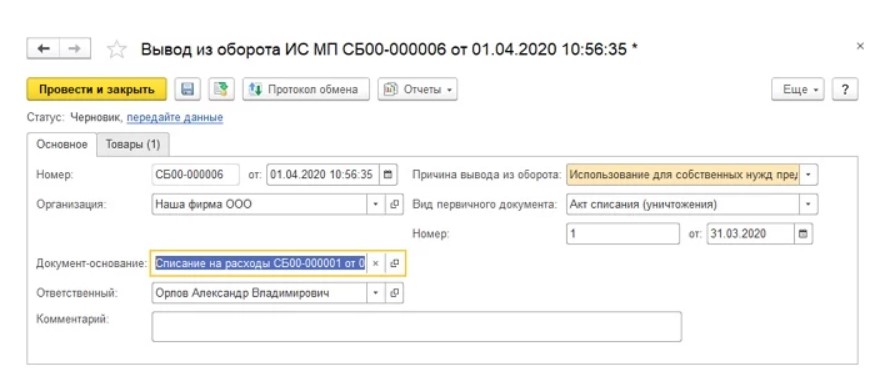Viewport: 883px width, 382px height.
Task: Click the forward navigation arrow
Action: (74, 49)
